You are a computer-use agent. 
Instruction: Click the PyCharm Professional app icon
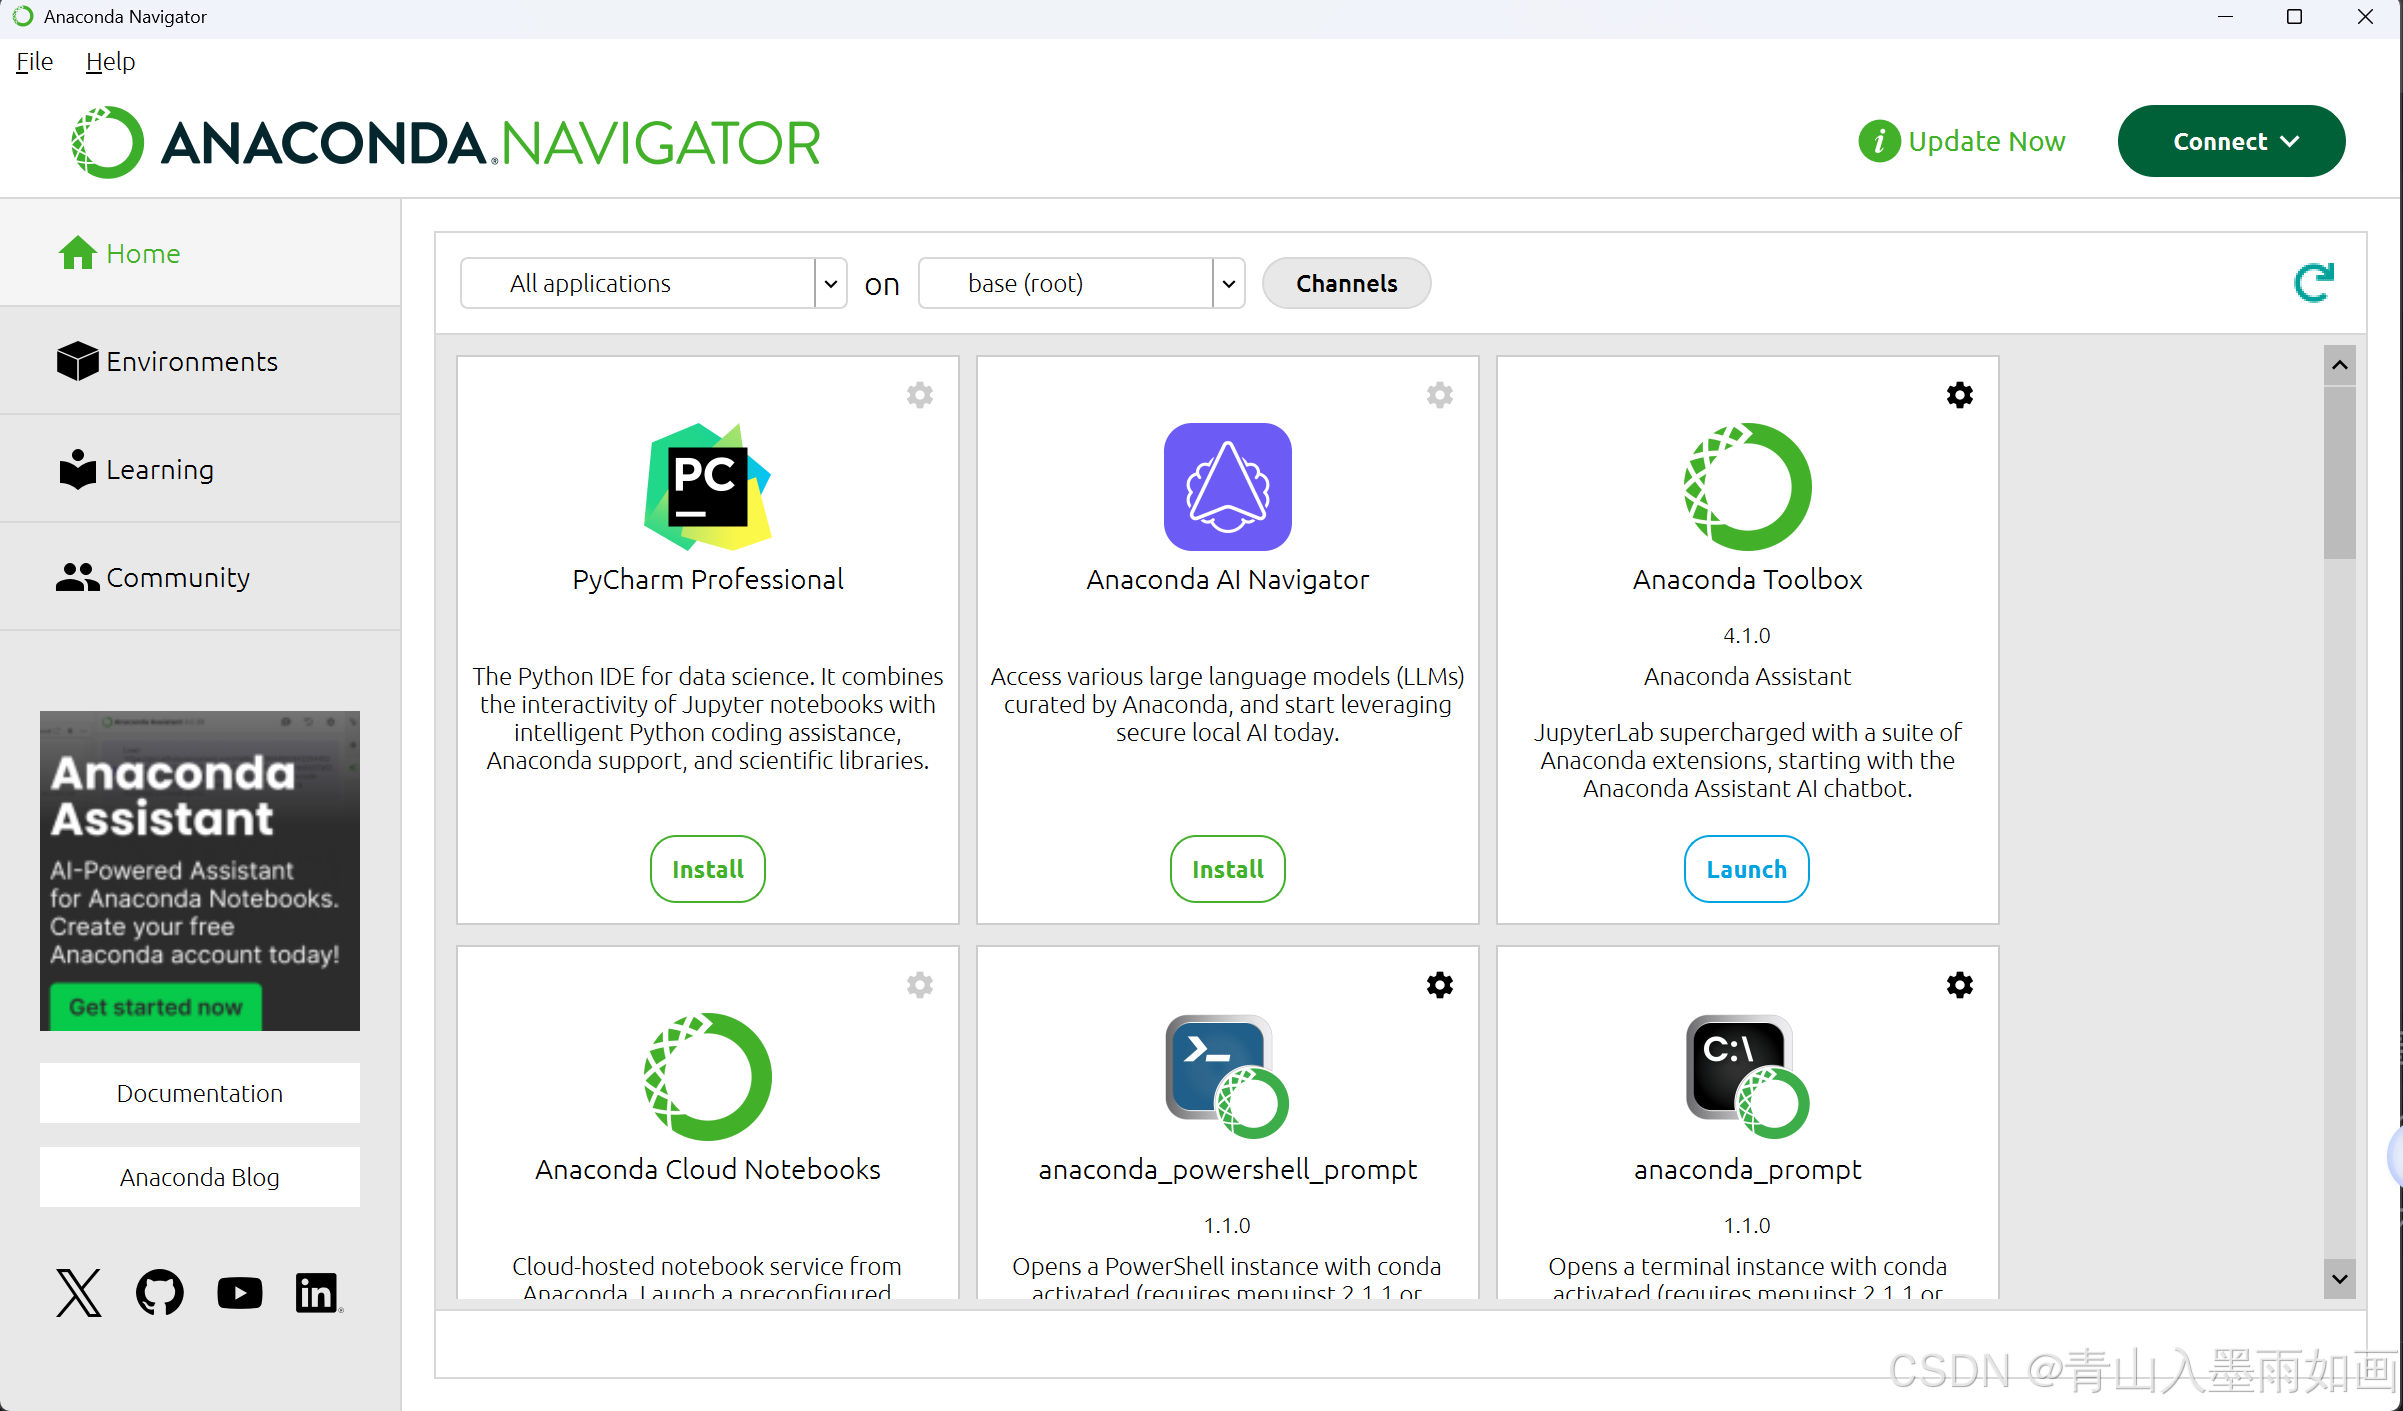(707, 487)
